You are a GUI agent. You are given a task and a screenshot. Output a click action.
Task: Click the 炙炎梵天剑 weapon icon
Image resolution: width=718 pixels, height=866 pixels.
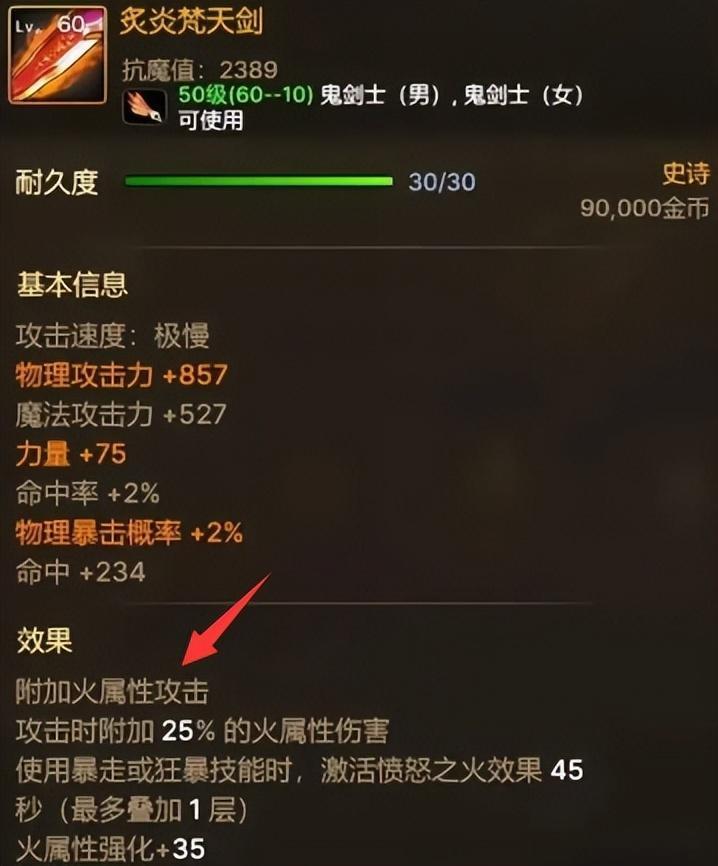57,55
